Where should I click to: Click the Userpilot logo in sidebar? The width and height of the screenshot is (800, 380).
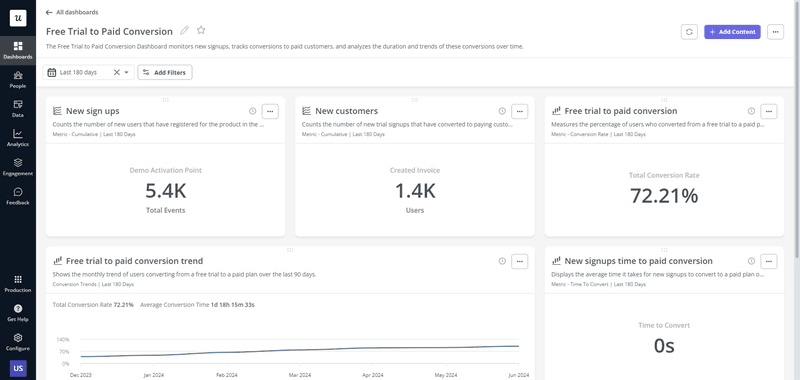click(x=18, y=18)
